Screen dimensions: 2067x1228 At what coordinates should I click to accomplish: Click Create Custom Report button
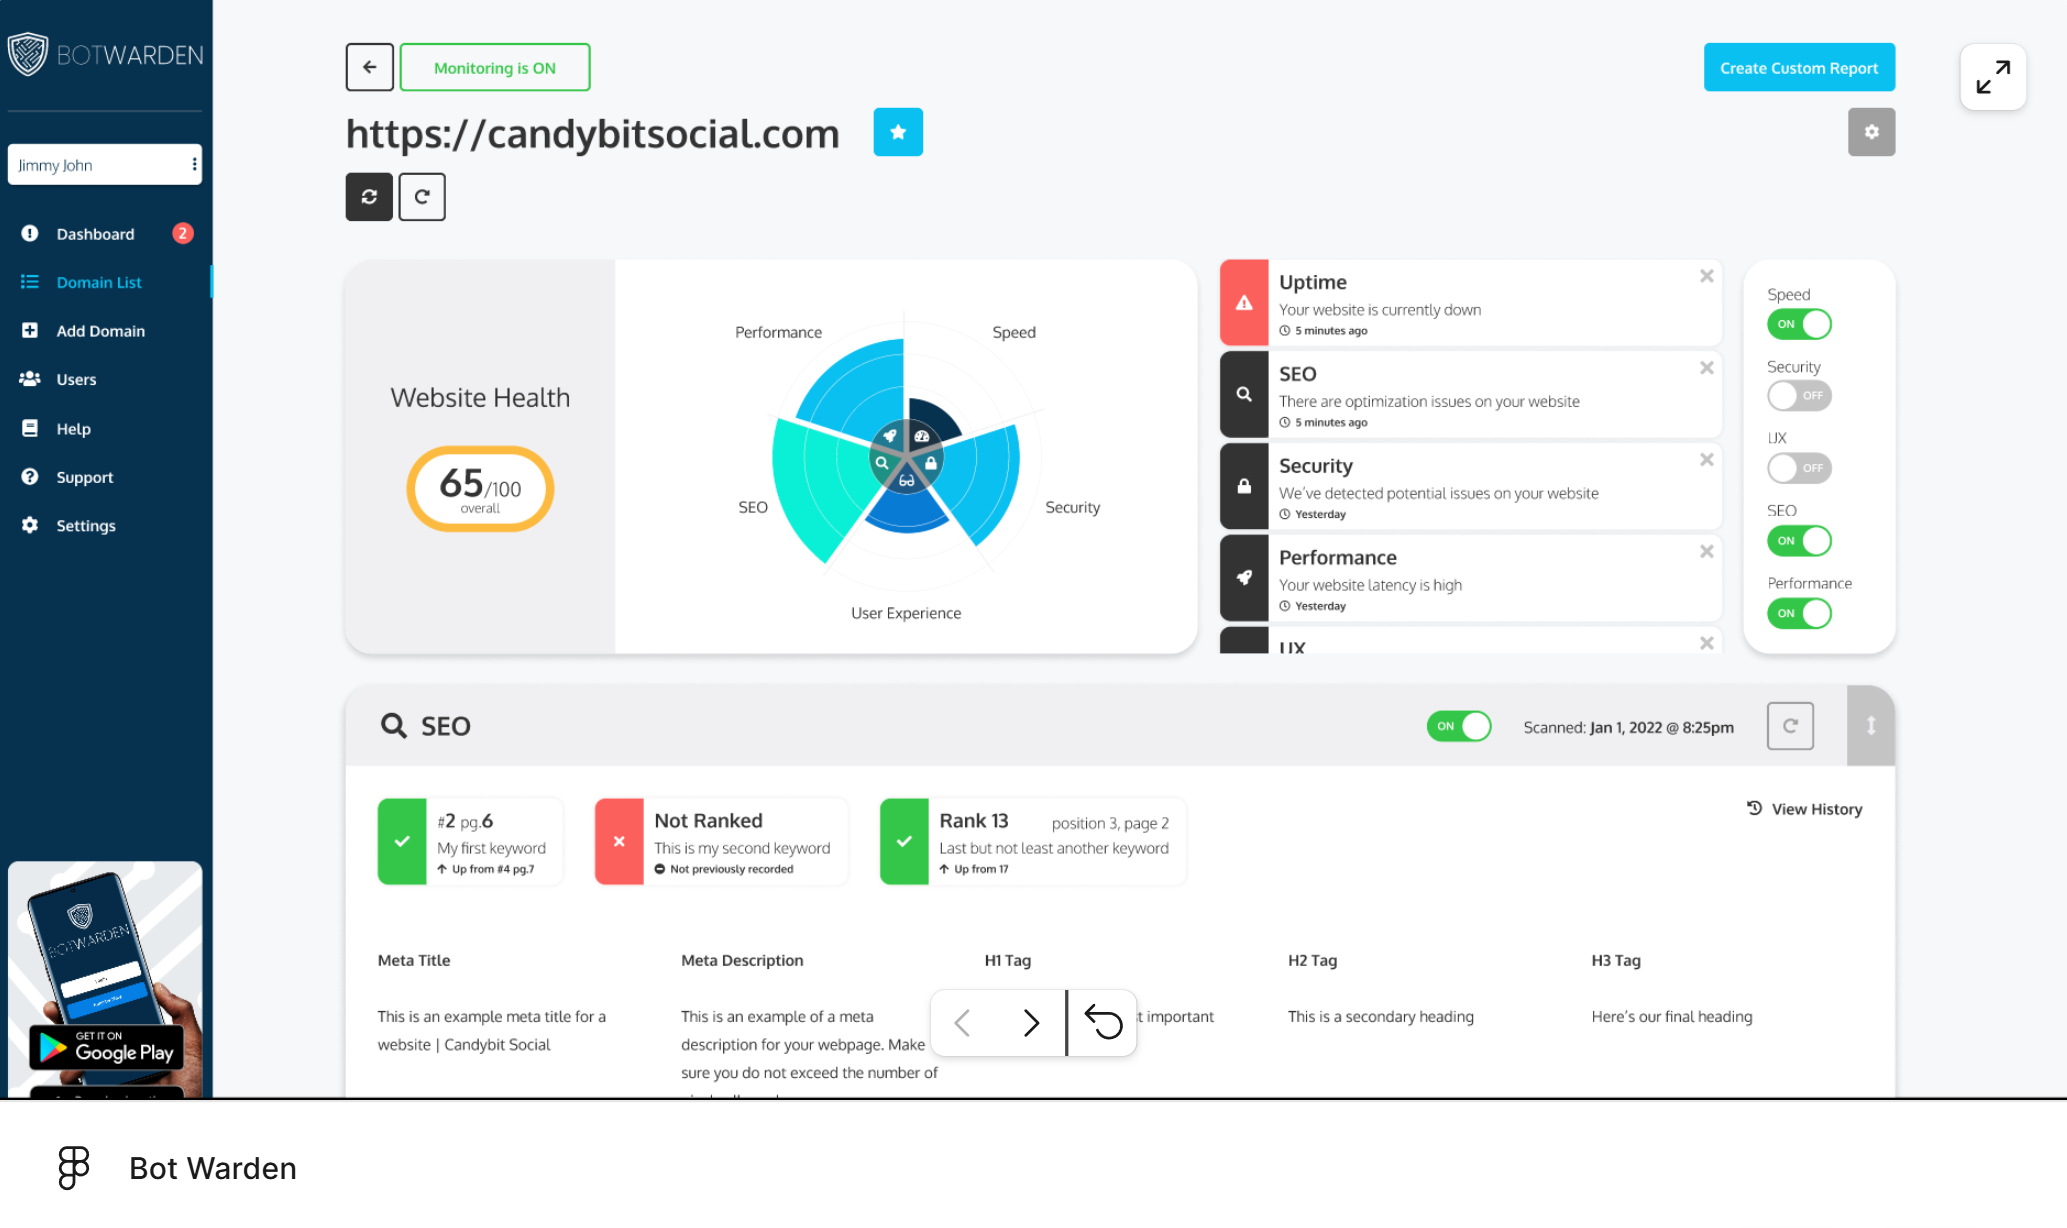click(x=1798, y=67)
